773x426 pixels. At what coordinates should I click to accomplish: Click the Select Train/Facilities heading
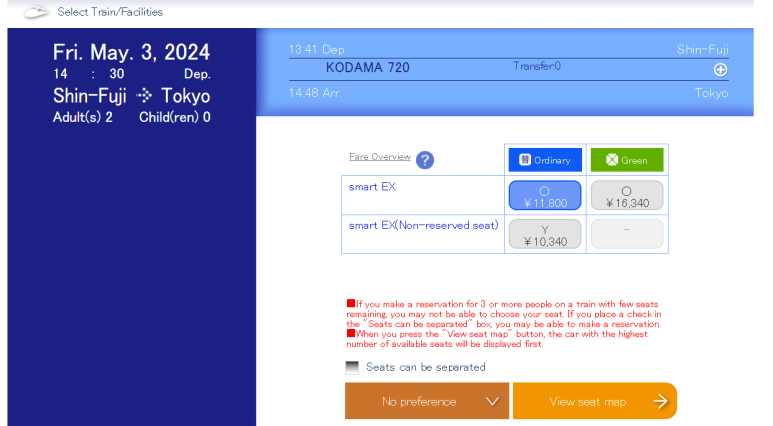[x=110, y=12]
